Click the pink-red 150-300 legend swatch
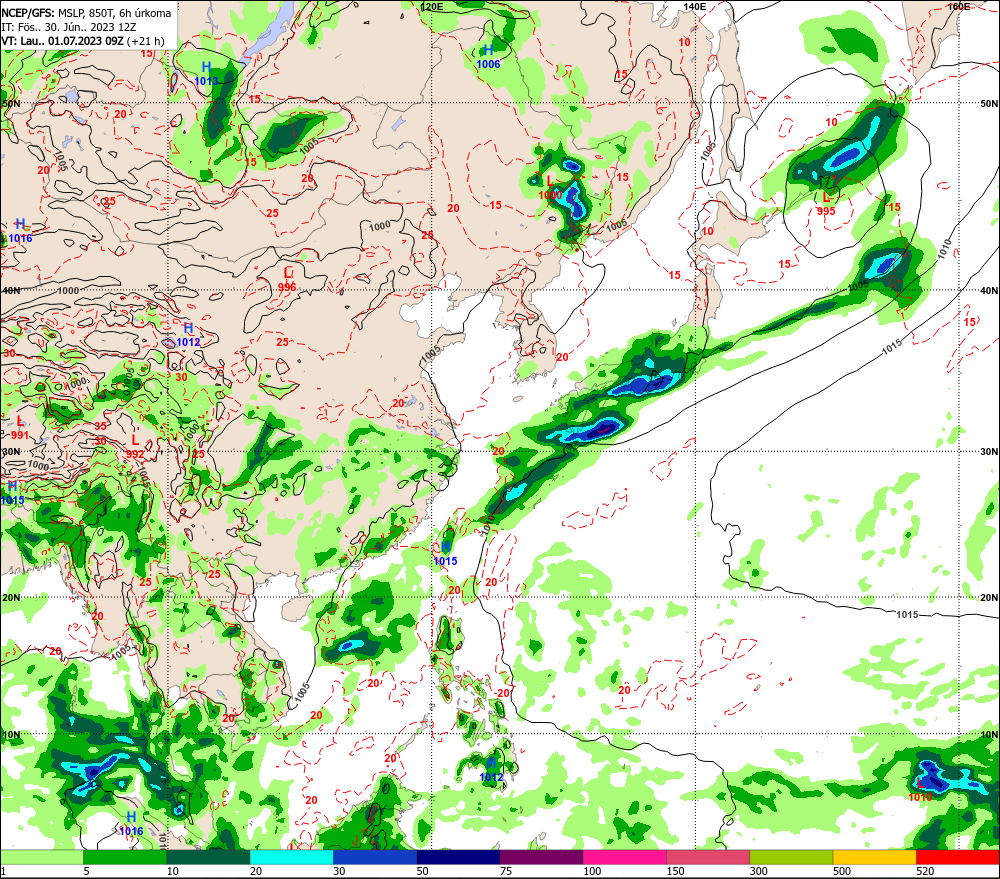This screenshot has height=879, width=1000. click(708, 857)
